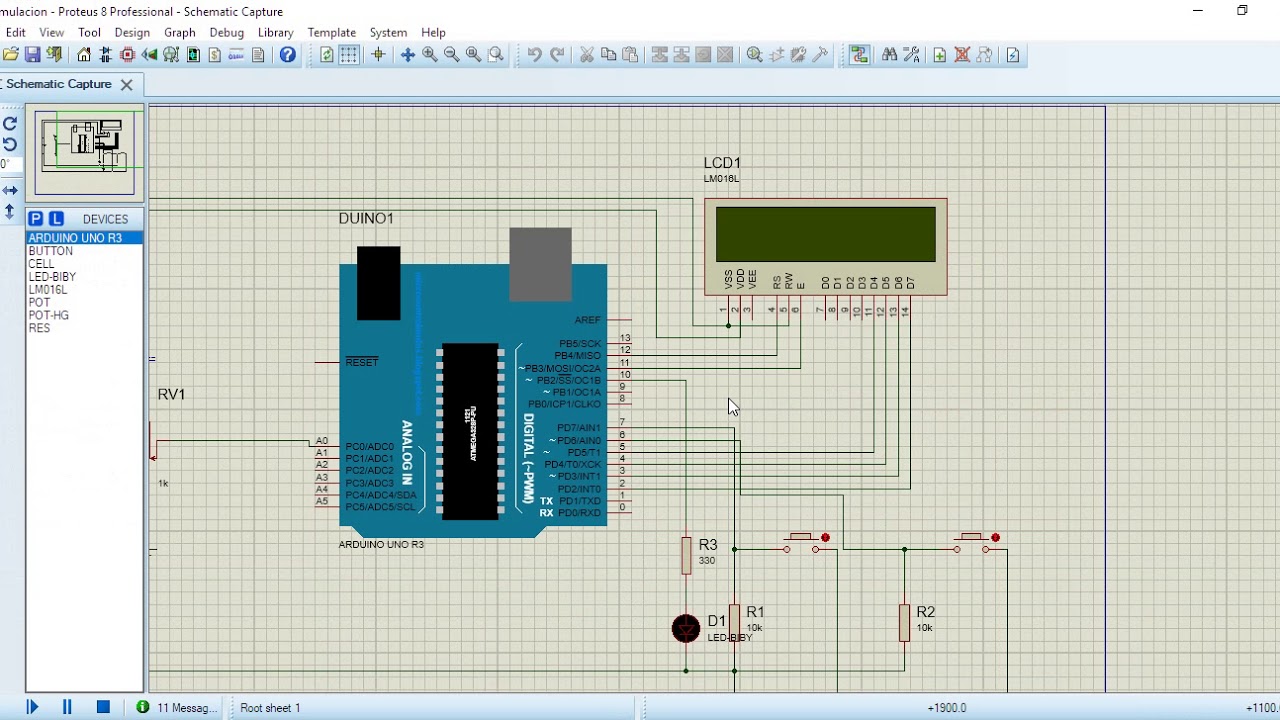Copy the selection to the clipboard icon
This screenshot has width=1280, height=720.
point(608,55)
